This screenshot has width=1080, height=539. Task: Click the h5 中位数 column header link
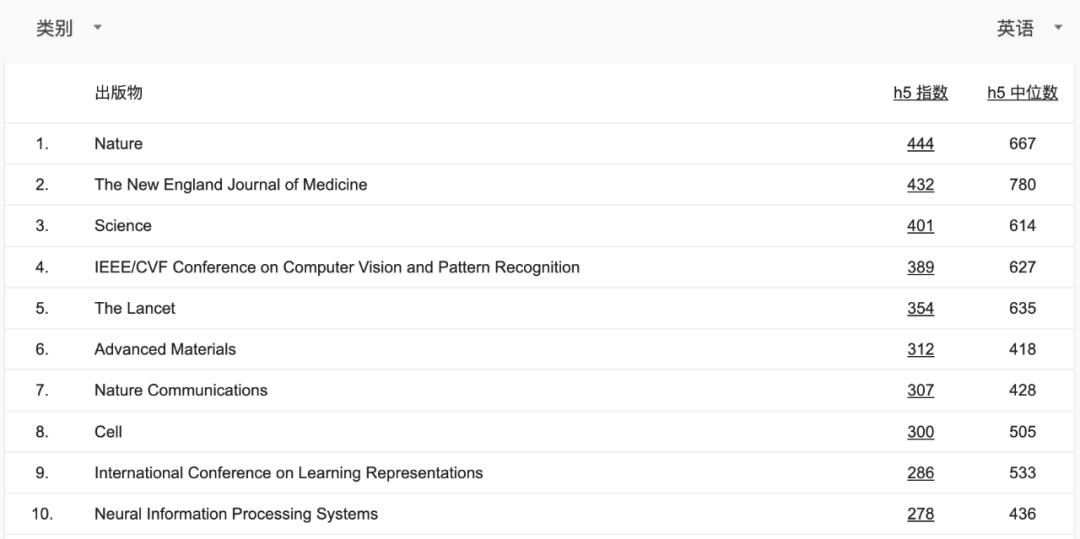1022,93
